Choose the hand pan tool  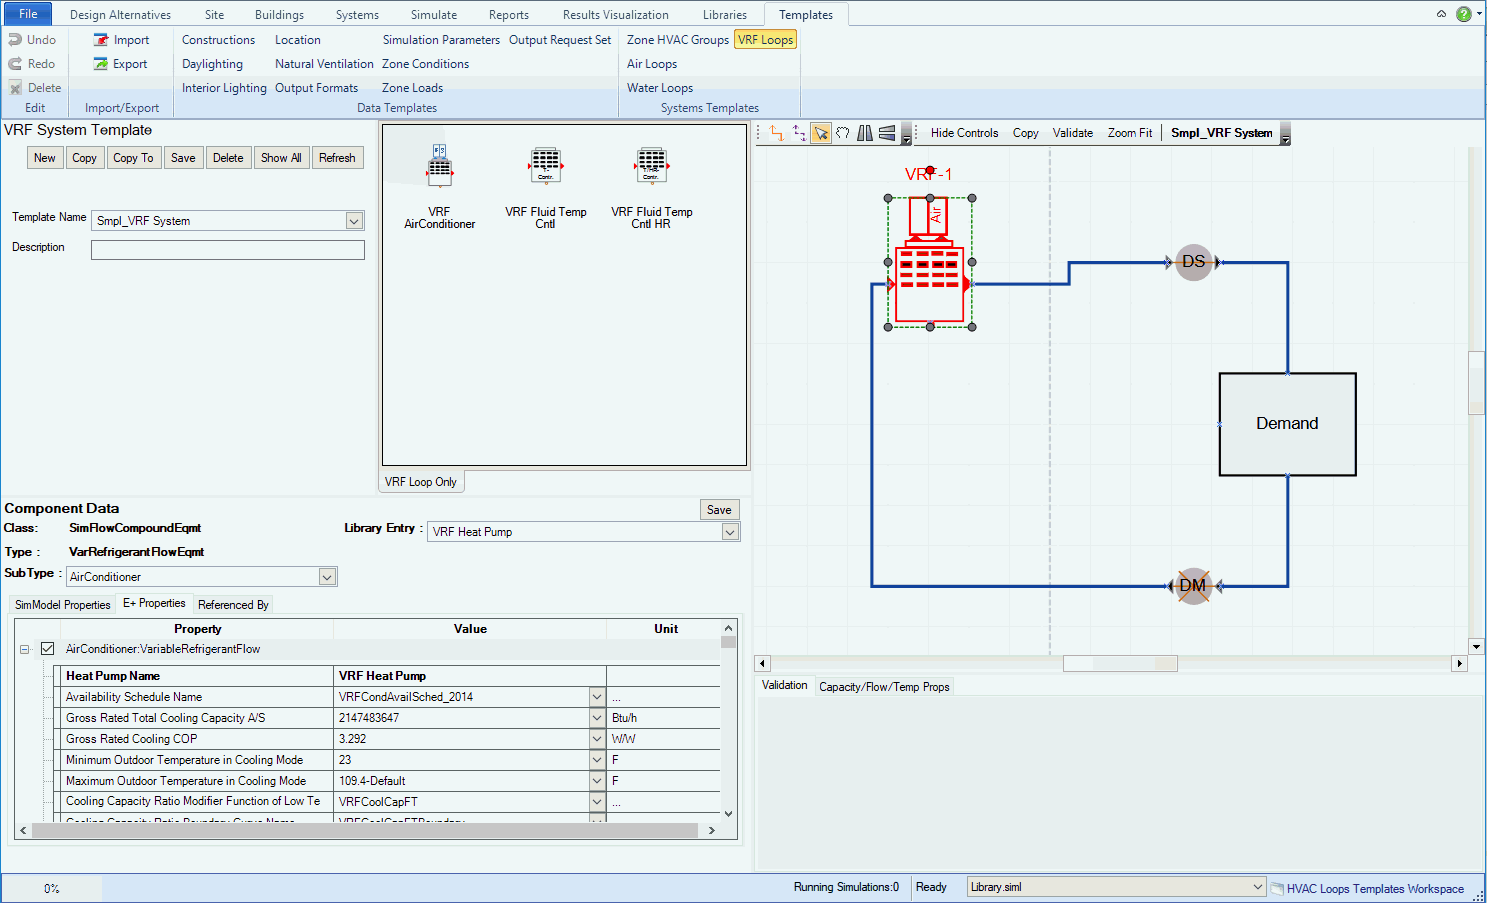(x=843, y=133)
